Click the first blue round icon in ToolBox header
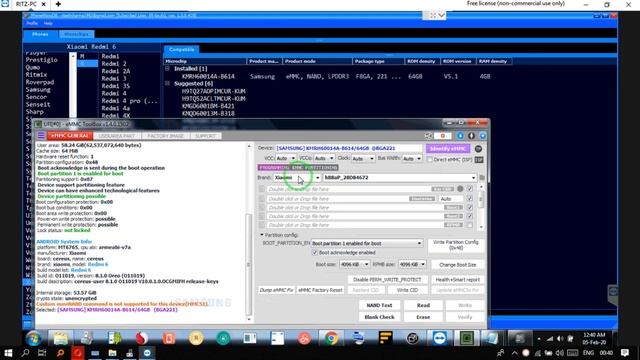The width and height of the screenshot is (640, 360). [x=460, y=136]
